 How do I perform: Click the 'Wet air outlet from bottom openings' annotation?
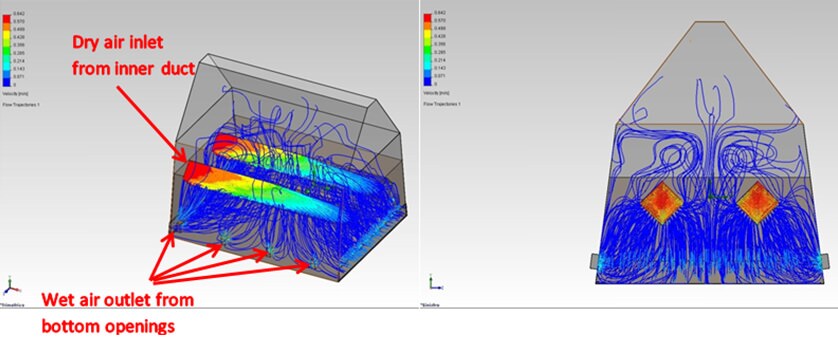click(x=118, y=313)
